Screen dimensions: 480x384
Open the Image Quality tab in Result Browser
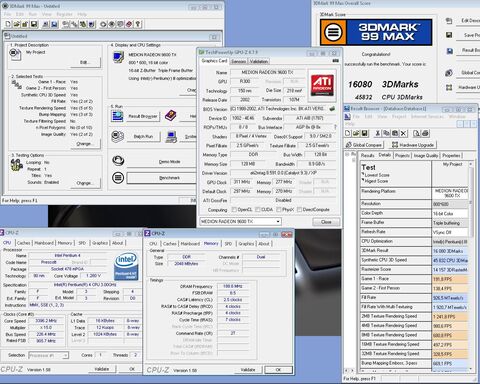click(x=426, y=156)
